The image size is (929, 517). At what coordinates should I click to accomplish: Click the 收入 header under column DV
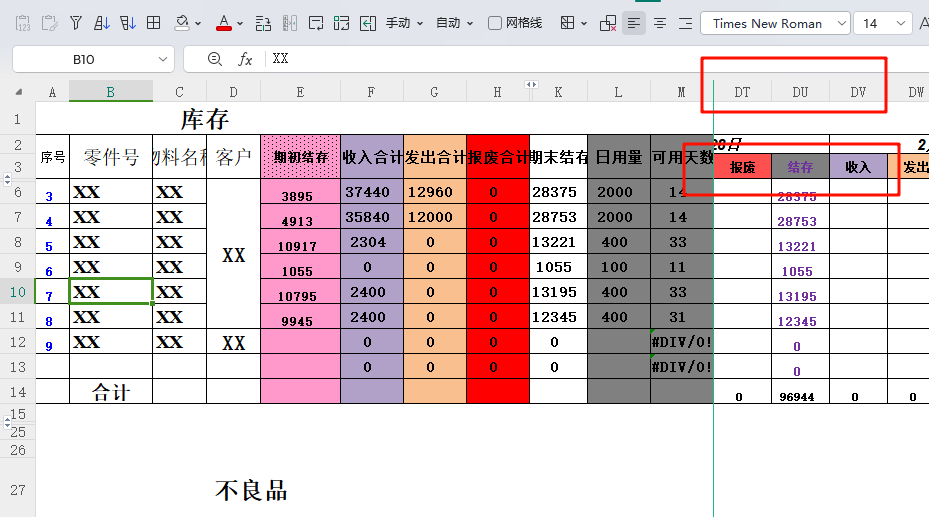[x=858, y=167]
